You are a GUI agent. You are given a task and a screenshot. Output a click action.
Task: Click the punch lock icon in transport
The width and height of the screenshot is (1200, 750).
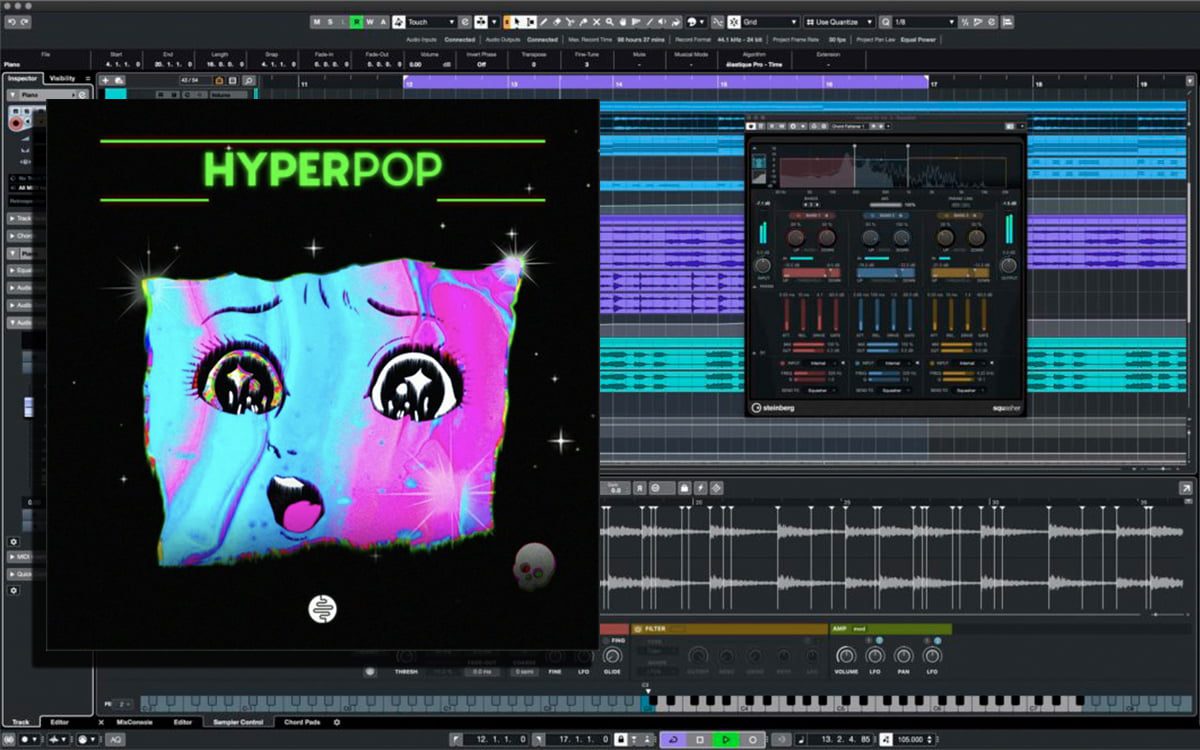(x=621, y=739)
